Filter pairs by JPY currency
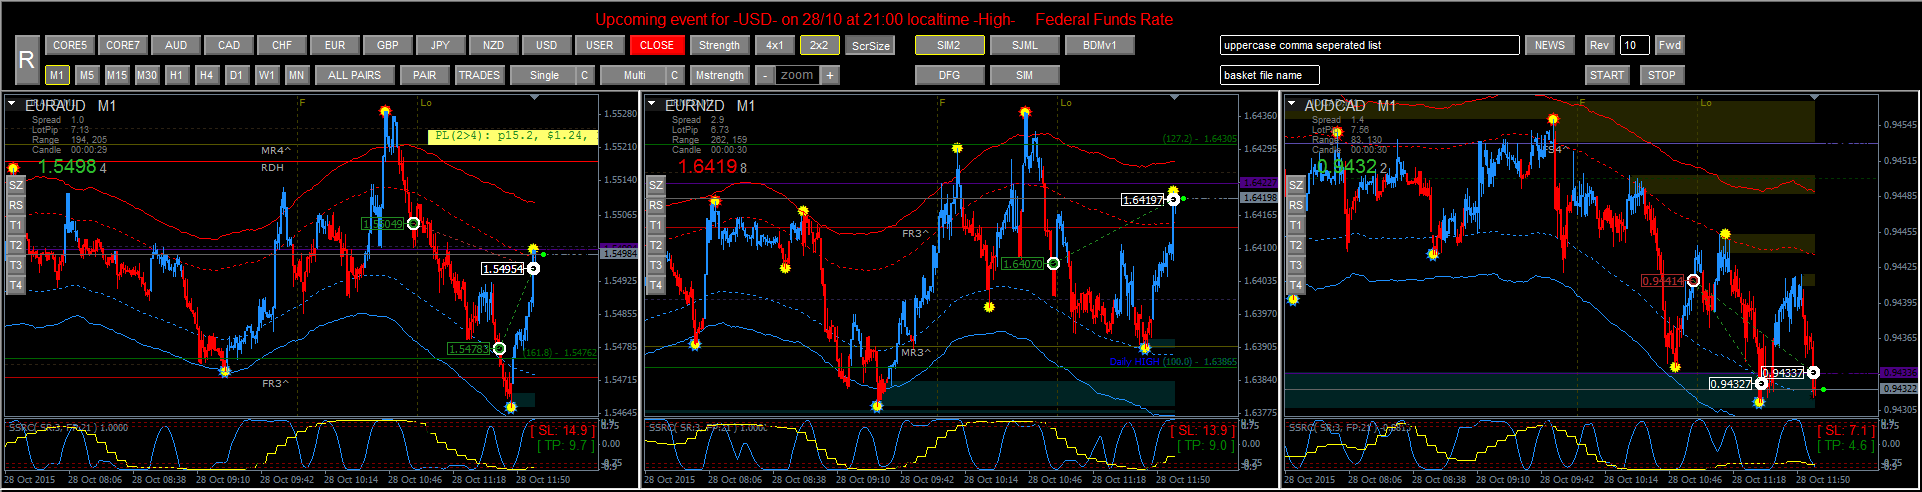 (440, 45)
